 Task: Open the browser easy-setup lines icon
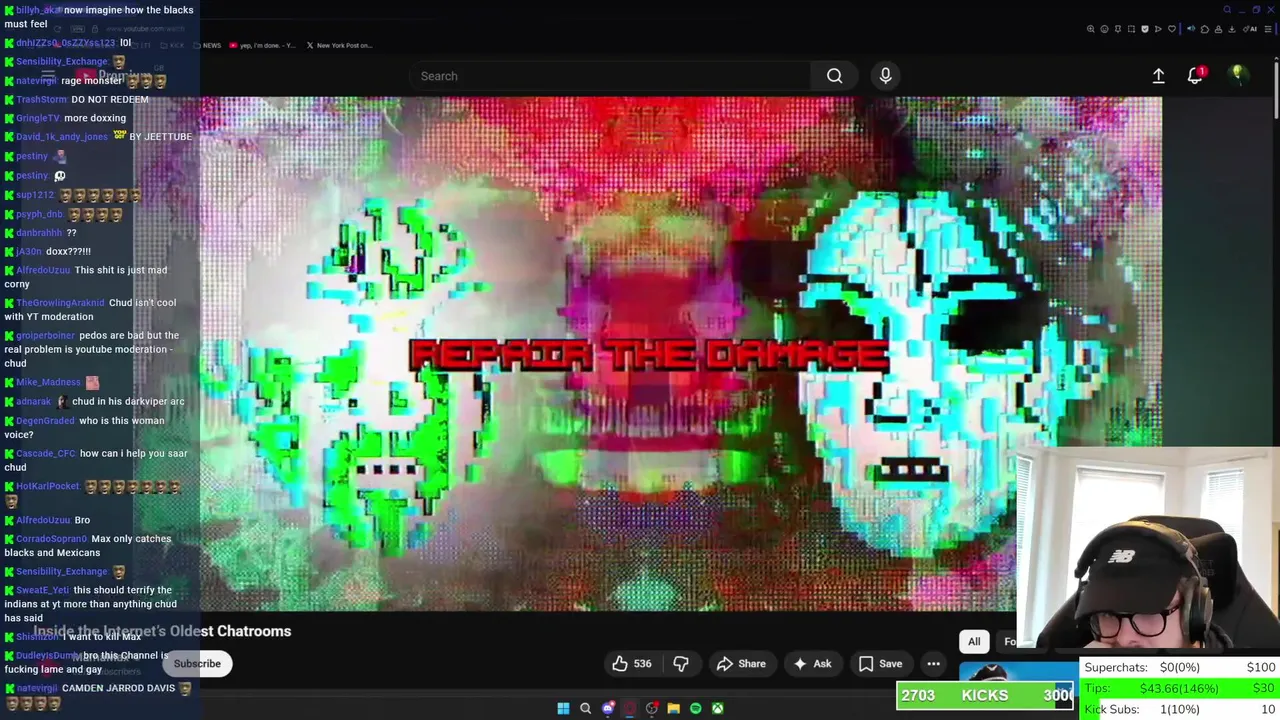coord(1268,29)
